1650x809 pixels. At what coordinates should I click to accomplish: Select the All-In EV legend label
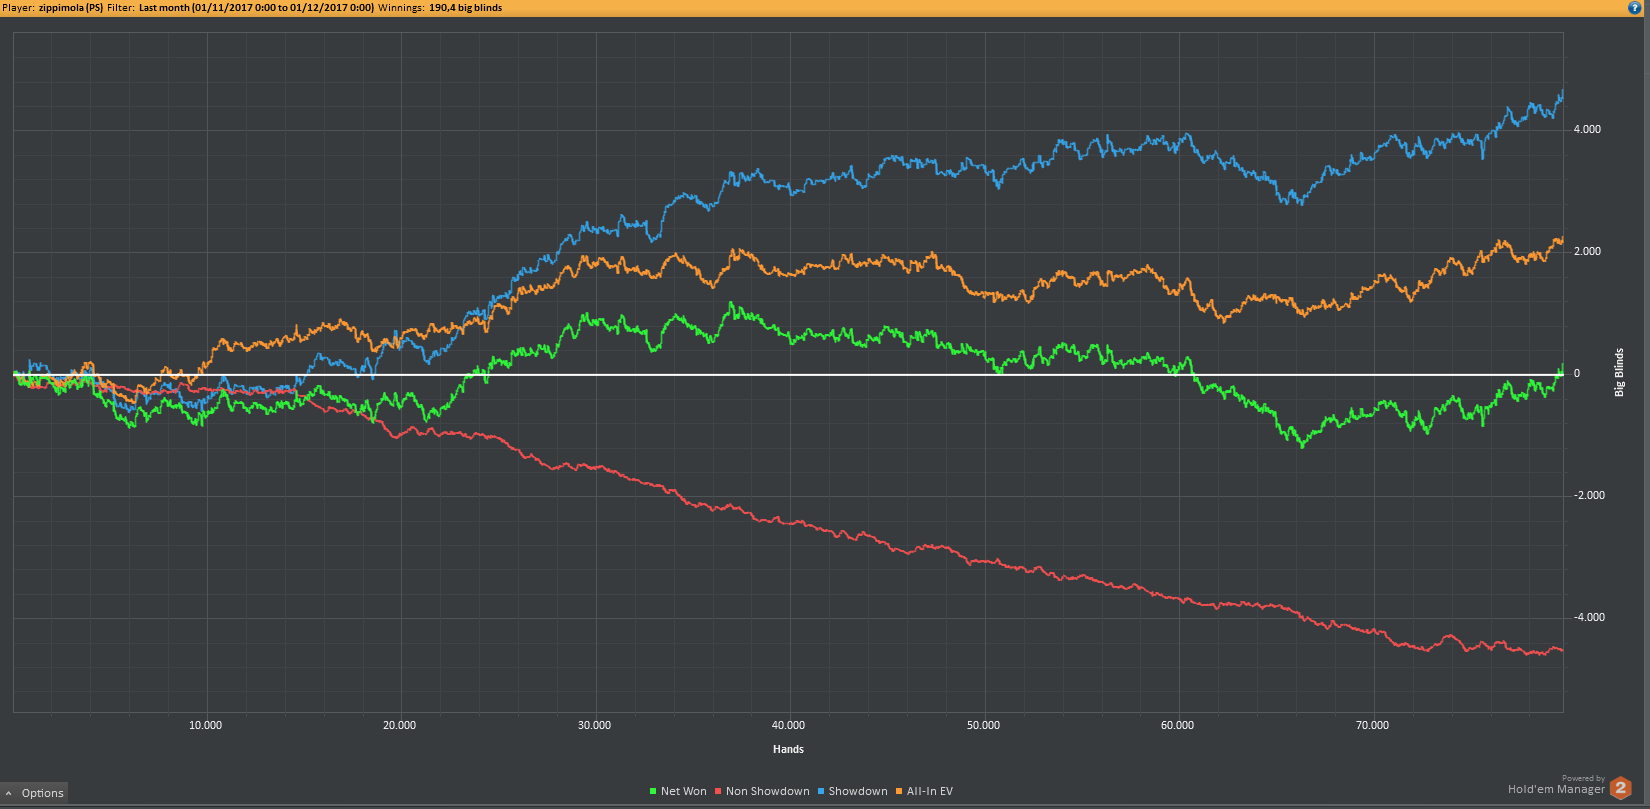click(930, 791)
